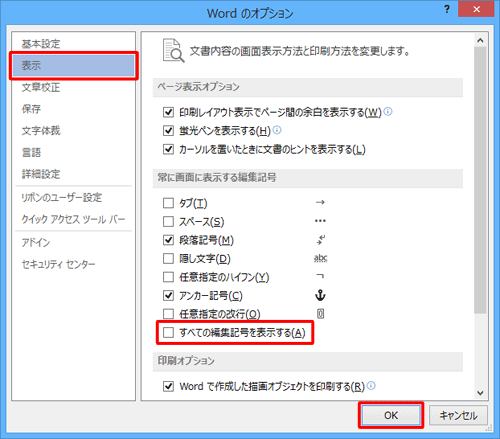Toggle Word で作成した描画オブジェクトを印刷する checkbox

168,386
